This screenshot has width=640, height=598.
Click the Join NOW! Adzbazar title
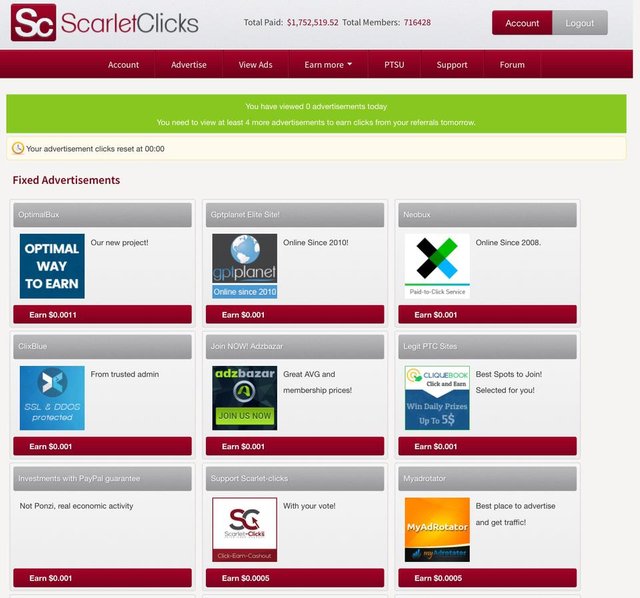tap(295, 347)
